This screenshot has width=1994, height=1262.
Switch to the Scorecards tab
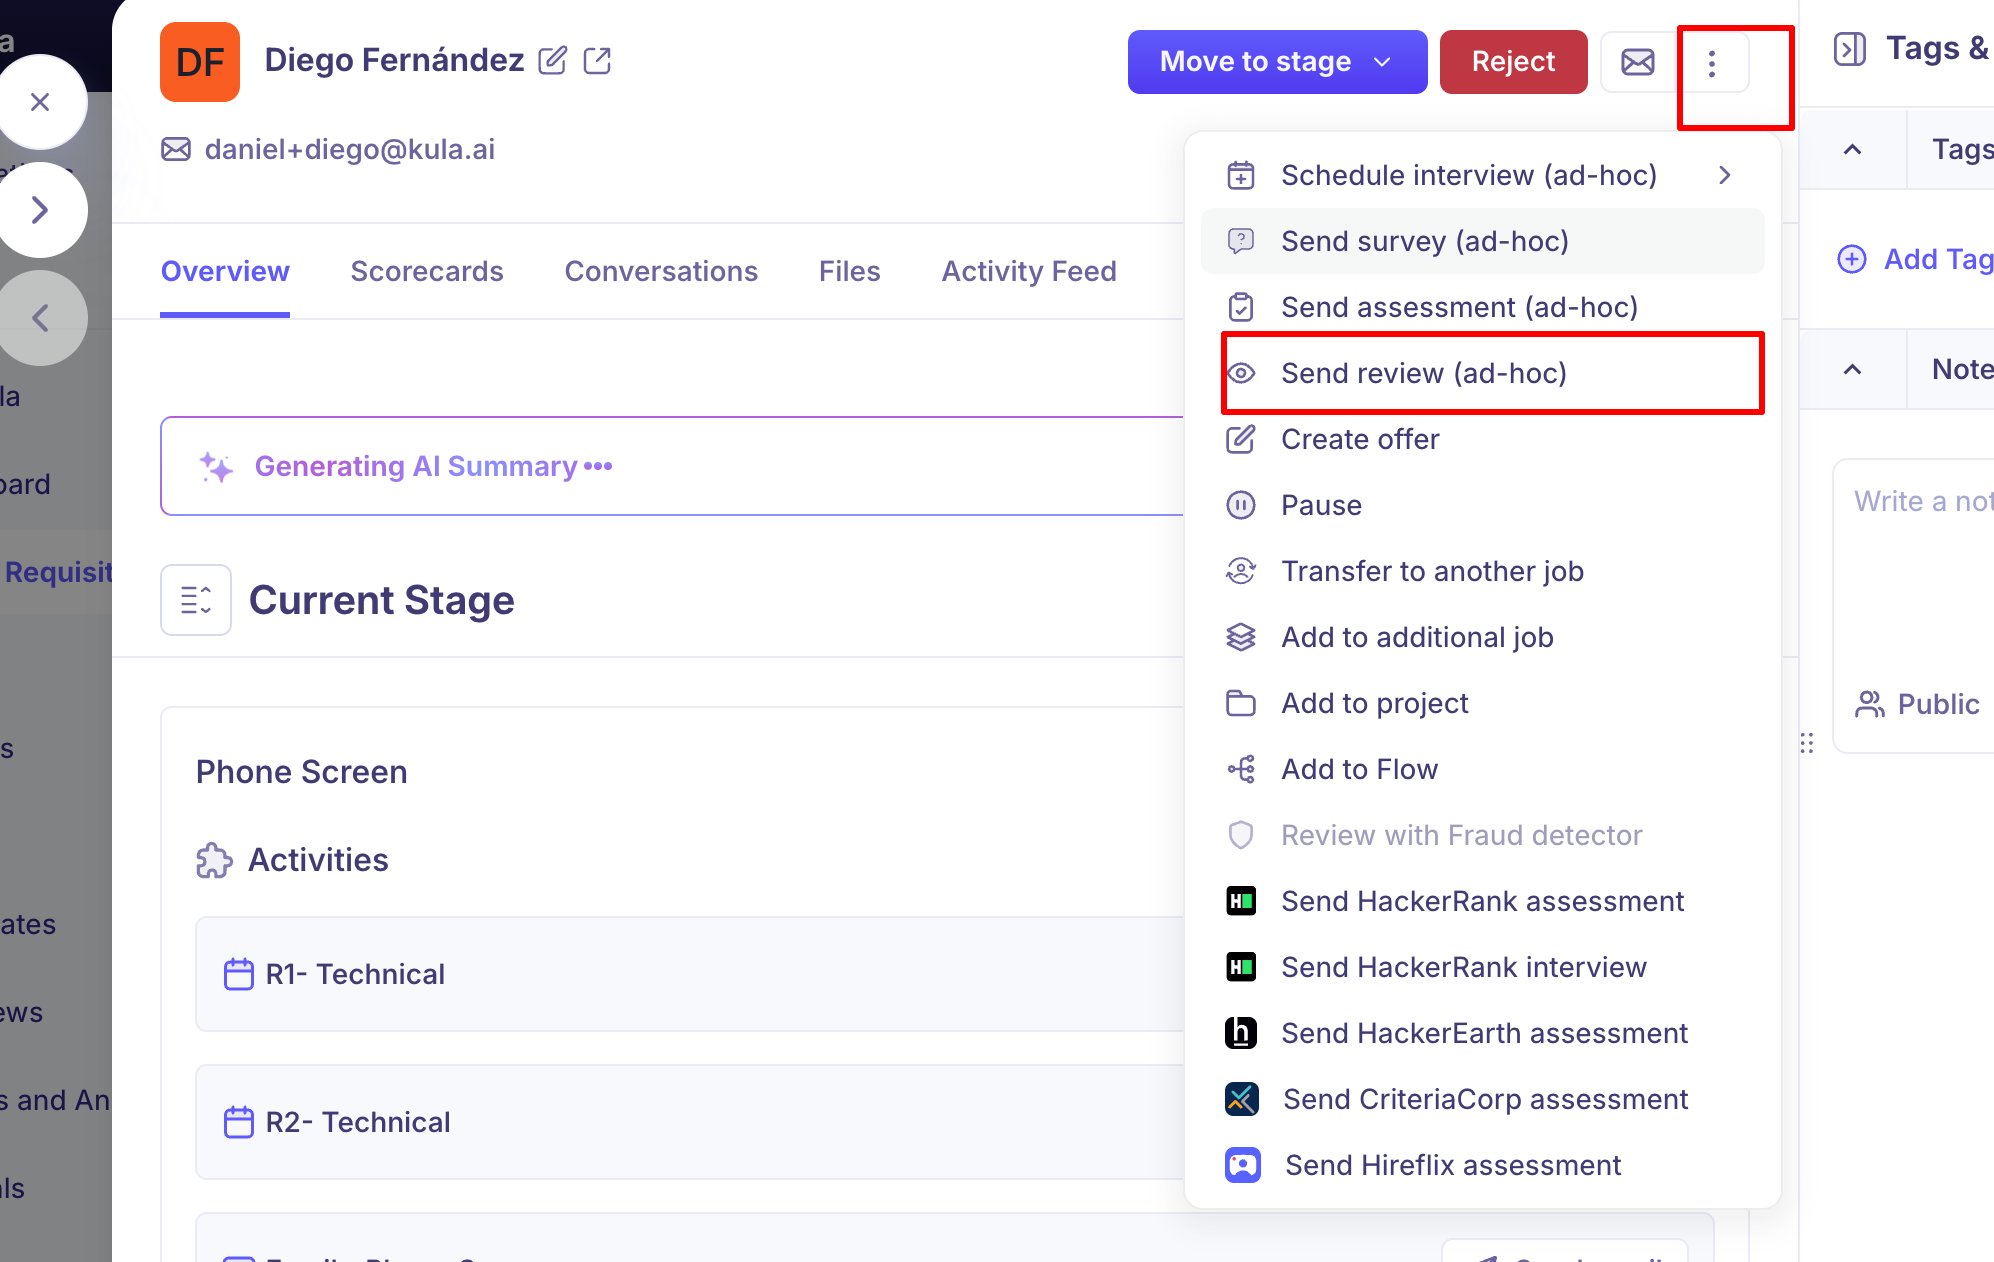(x=427, y=271)
